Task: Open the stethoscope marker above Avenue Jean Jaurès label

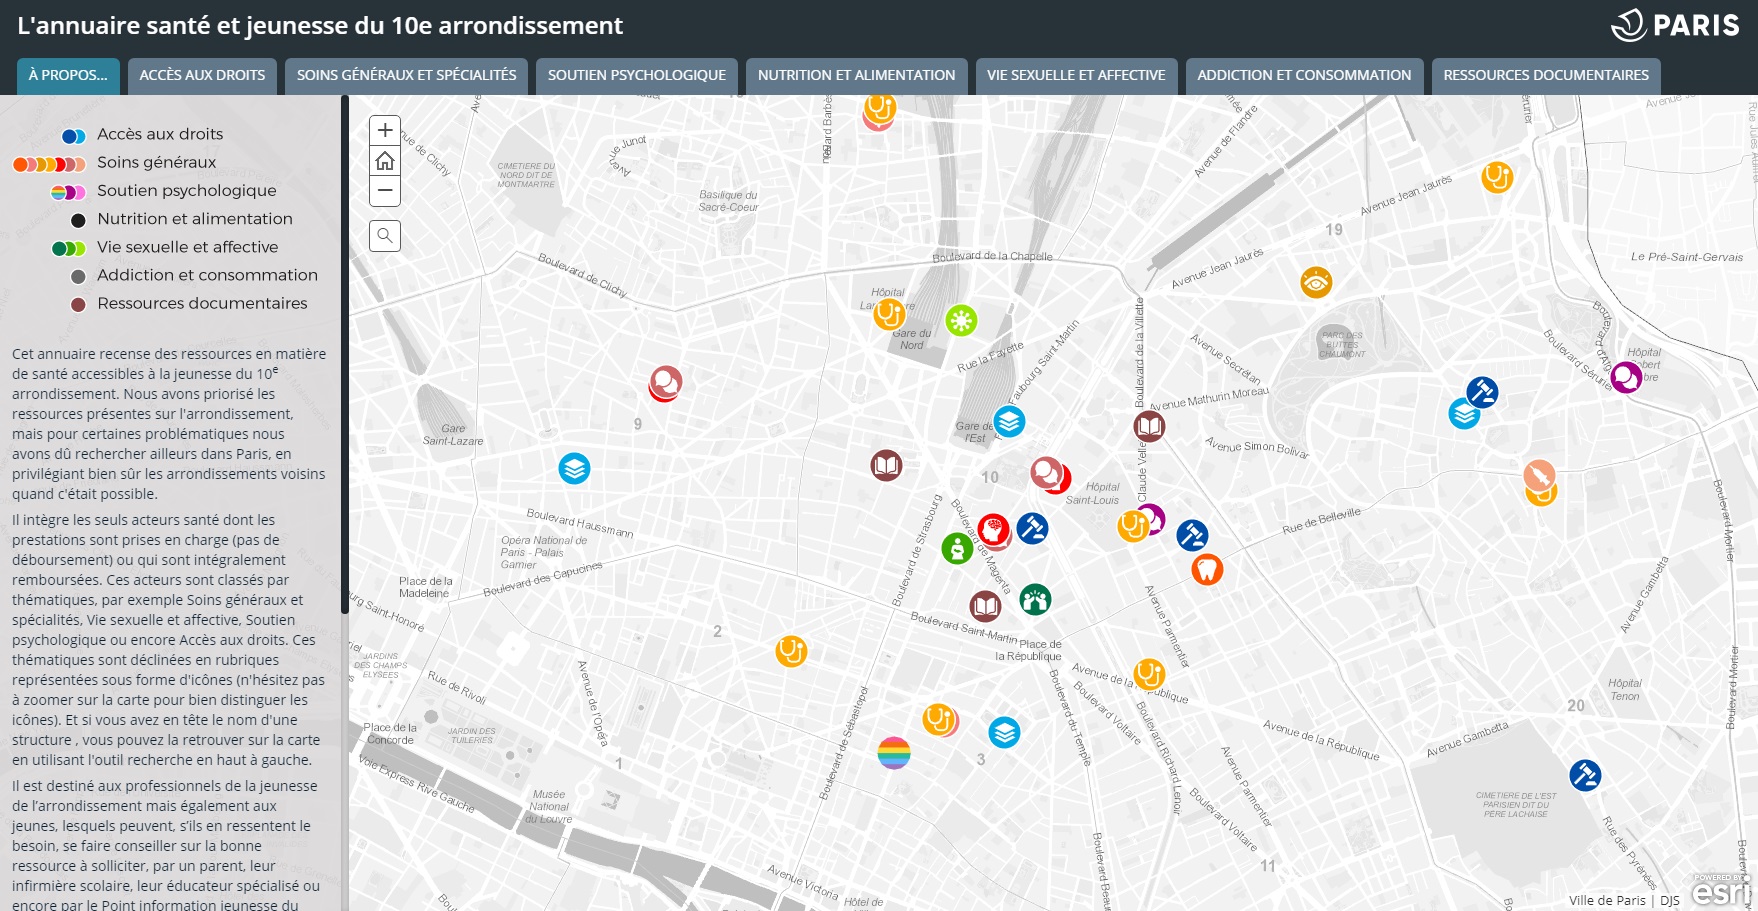Action: [x=1497, y=177]
